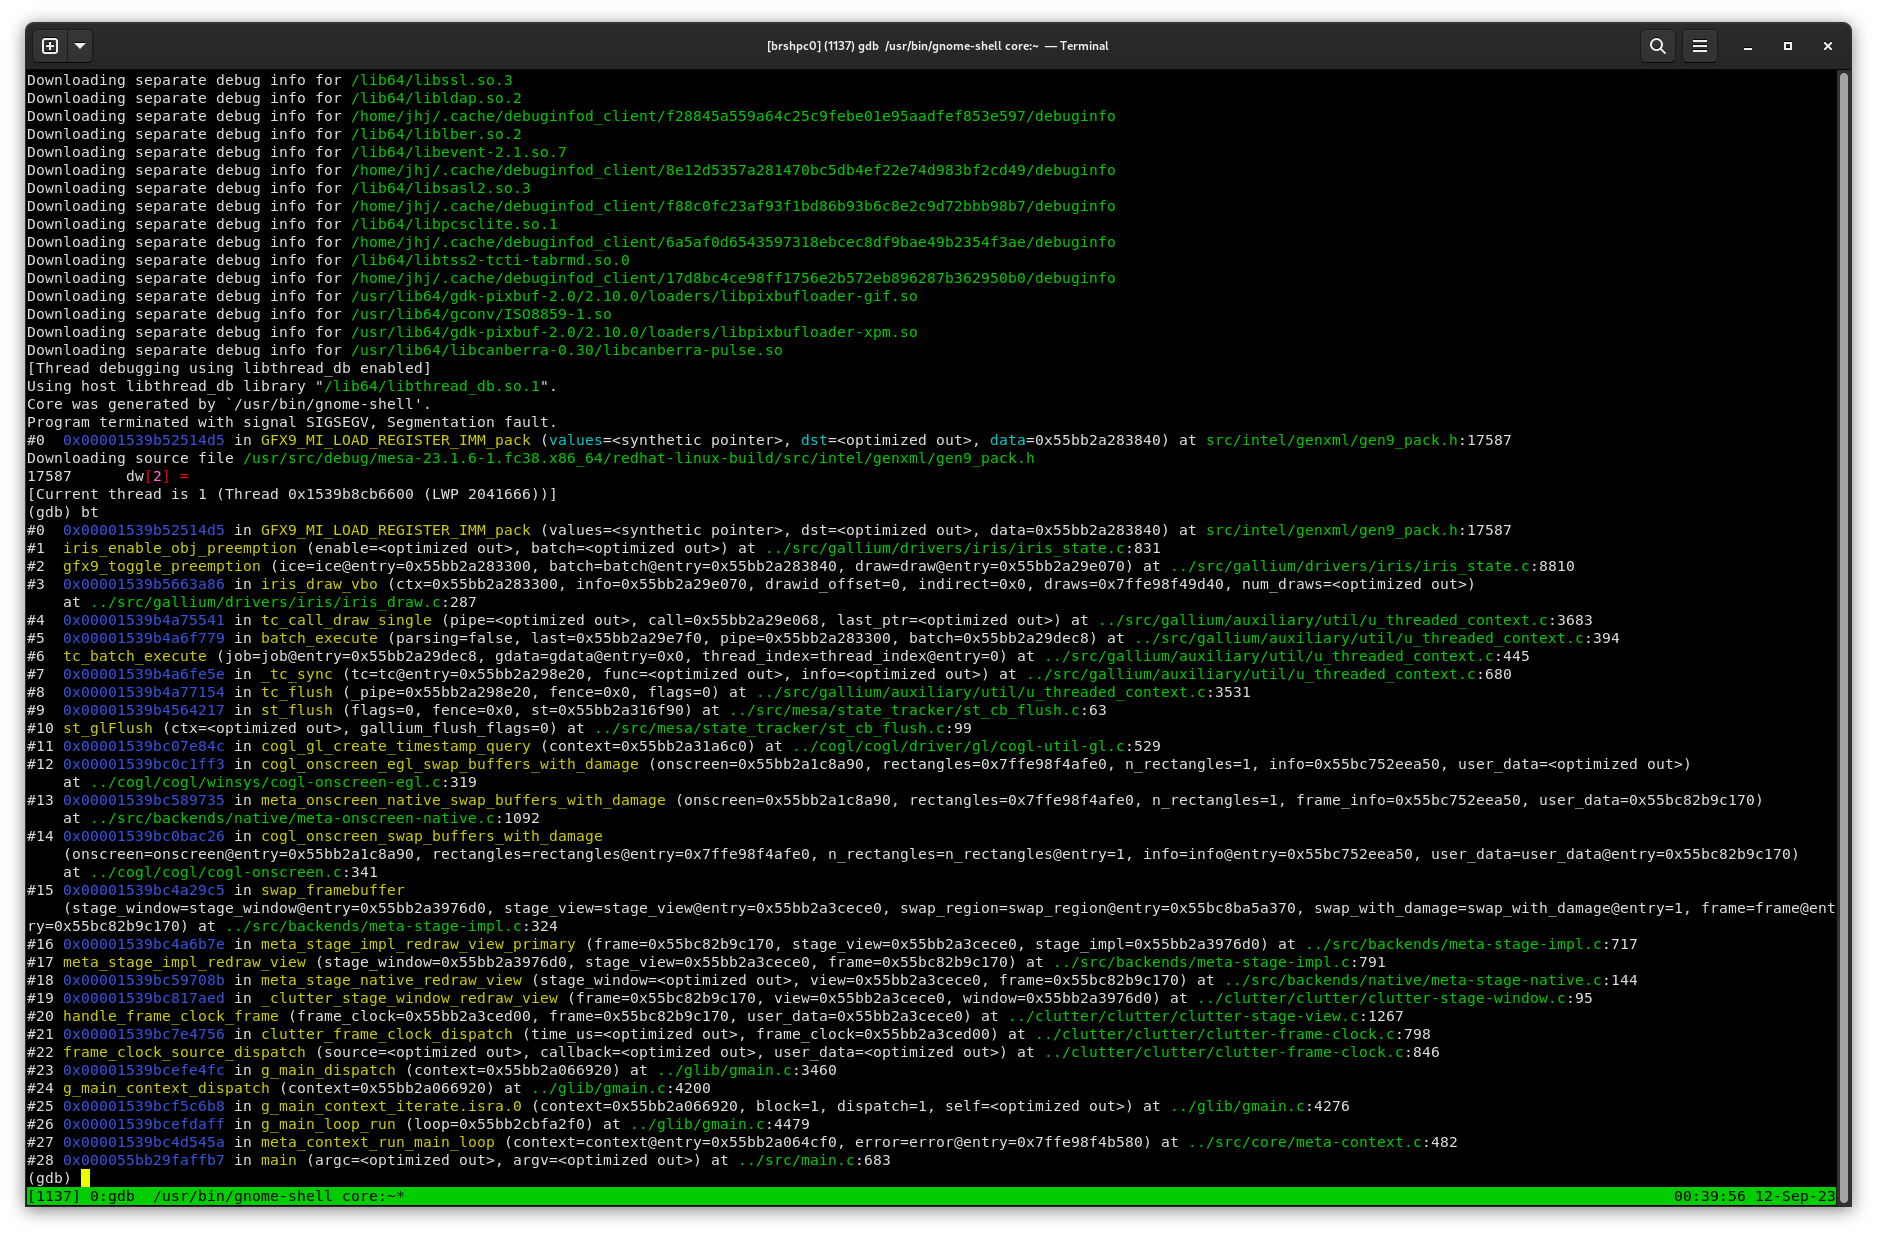Click the tmux clock 00:39:56 12-Sep-23

pyautogui.click(x=1754, y=1196)
